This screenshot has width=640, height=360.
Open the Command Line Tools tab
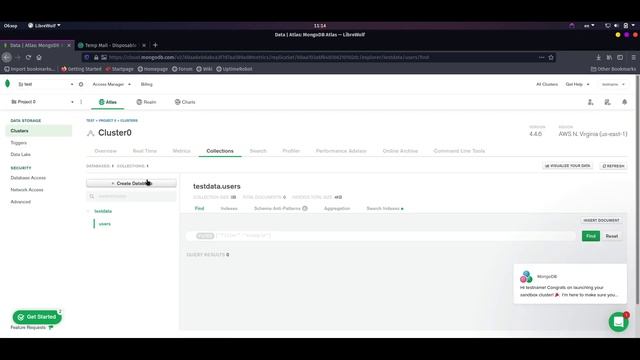pyautogui.click(x=459, y=151)
